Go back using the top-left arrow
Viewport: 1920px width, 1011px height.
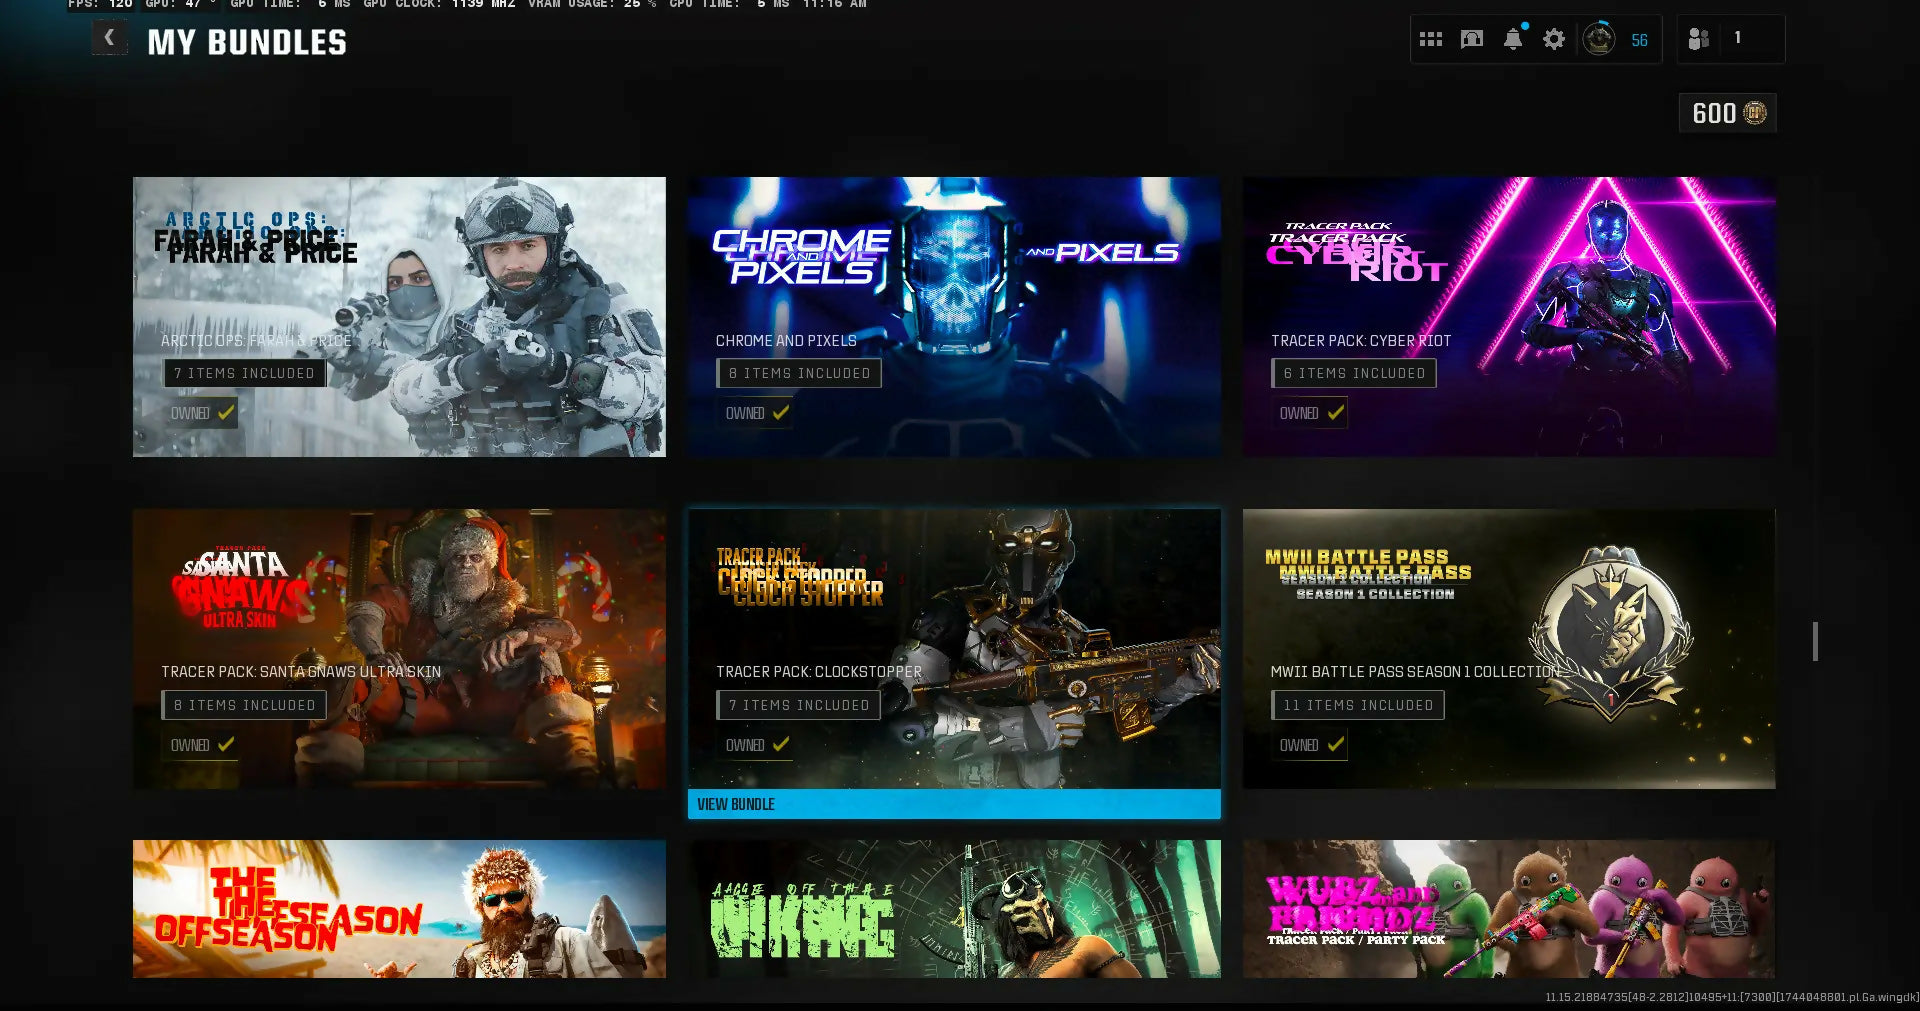pos(109,39)
